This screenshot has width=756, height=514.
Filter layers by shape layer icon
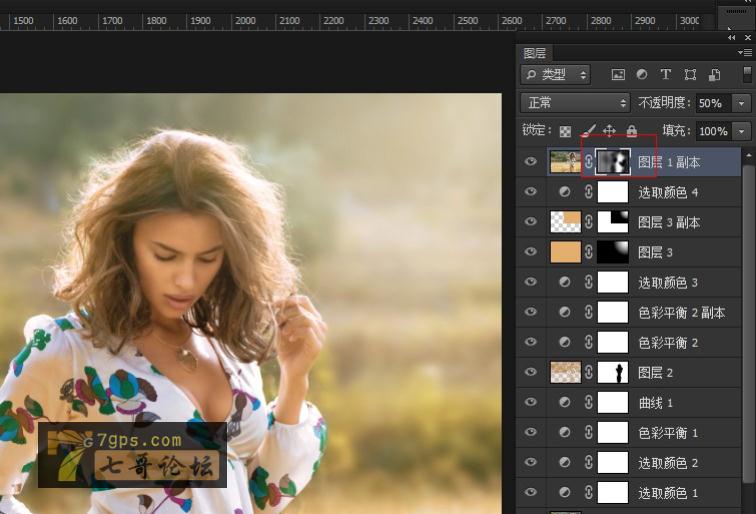[690, 74]
